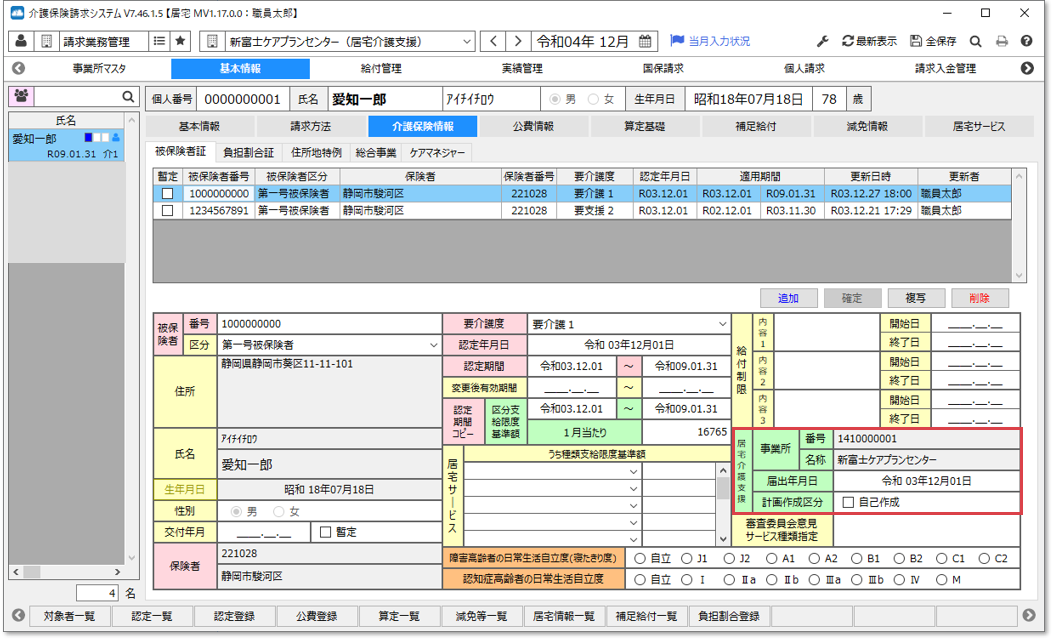Click 負担割合登録 bottom button

pos(729,615)
